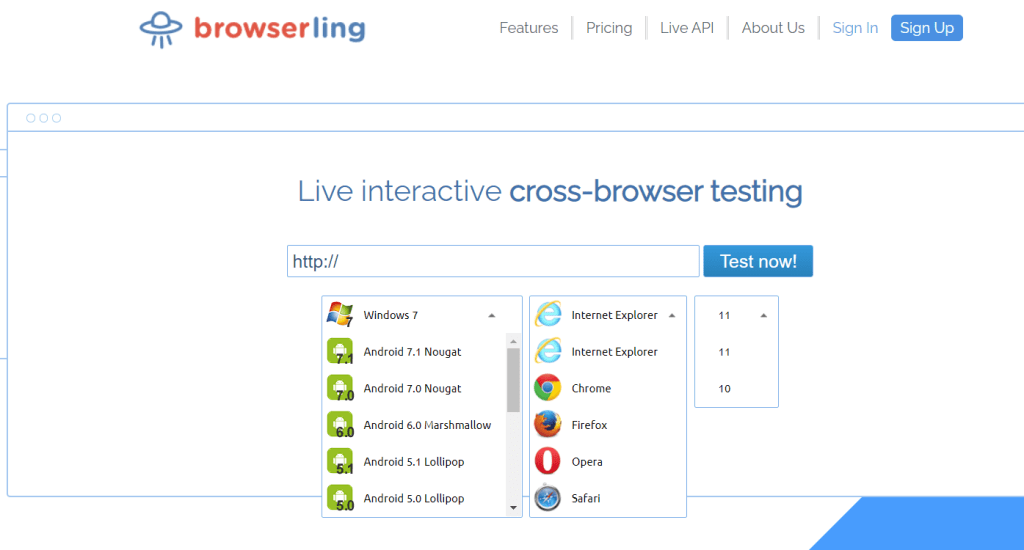Toggle the version 11 dropdown arrow
The height and width of the screenshot is (550, 1024).
coord(764,315)
